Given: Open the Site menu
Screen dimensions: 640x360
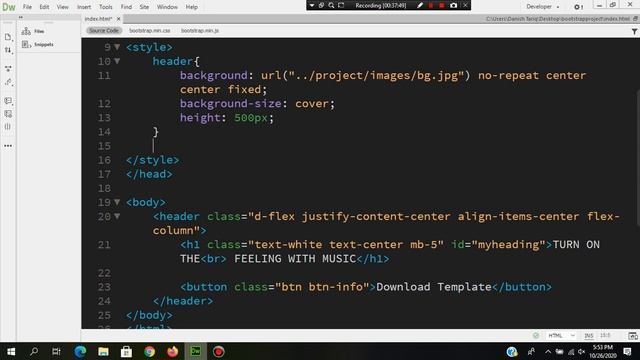Looking at the screenshot, I should click(x=144, y=7).
